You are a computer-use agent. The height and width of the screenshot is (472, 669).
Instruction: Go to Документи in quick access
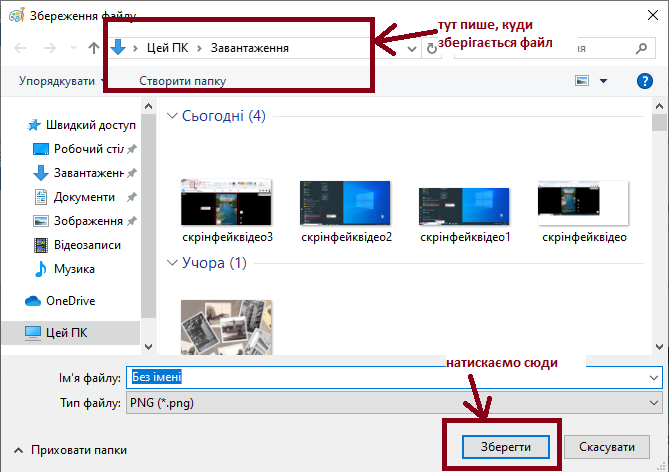[84, 197]
